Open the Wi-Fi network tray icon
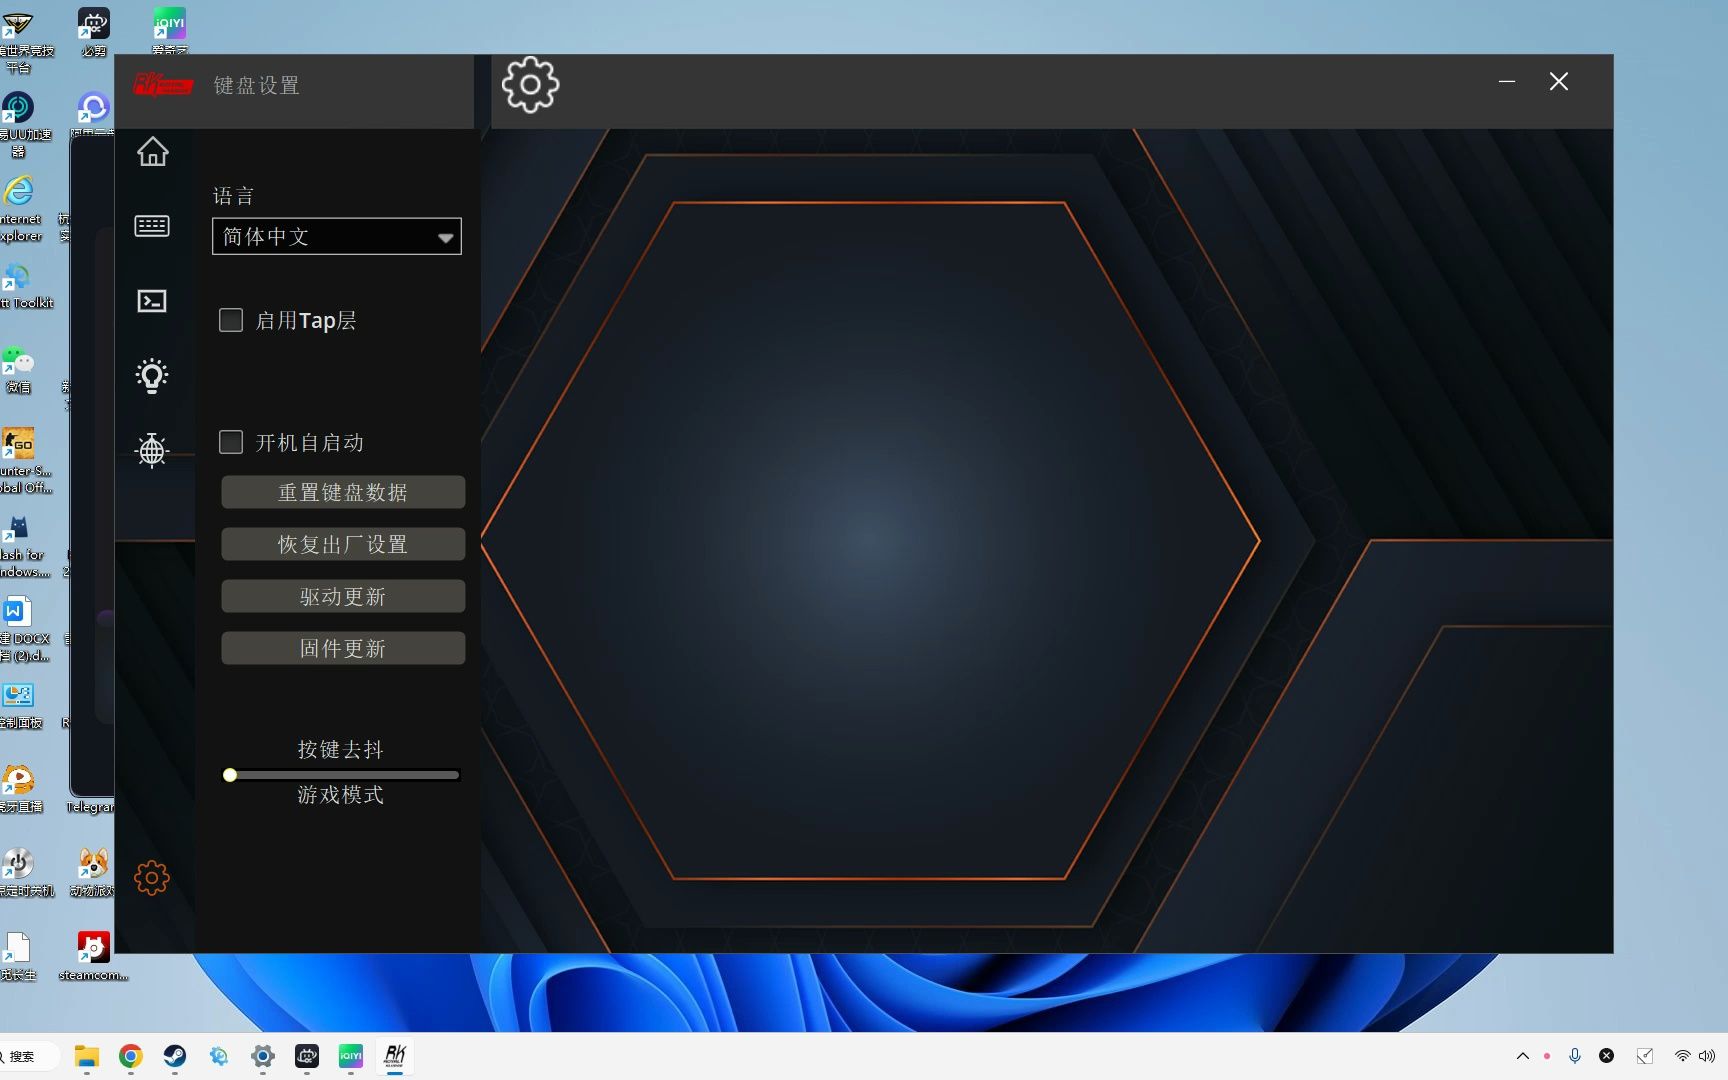1728x1080 pixels. click(x=1683, y=1056)
